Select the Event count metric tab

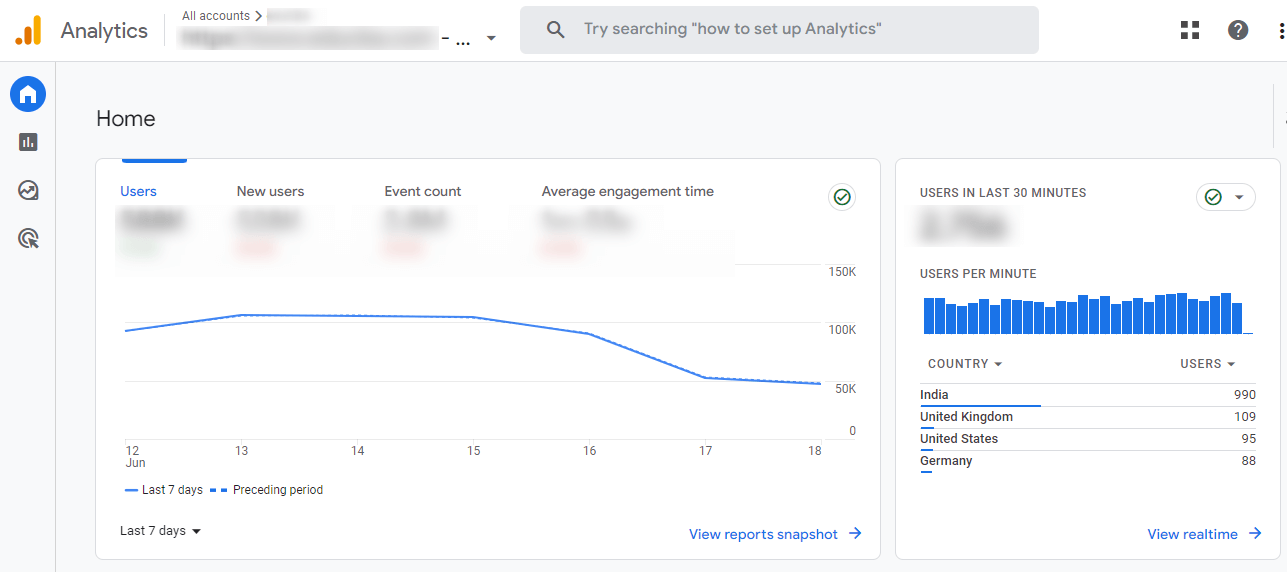423,191
